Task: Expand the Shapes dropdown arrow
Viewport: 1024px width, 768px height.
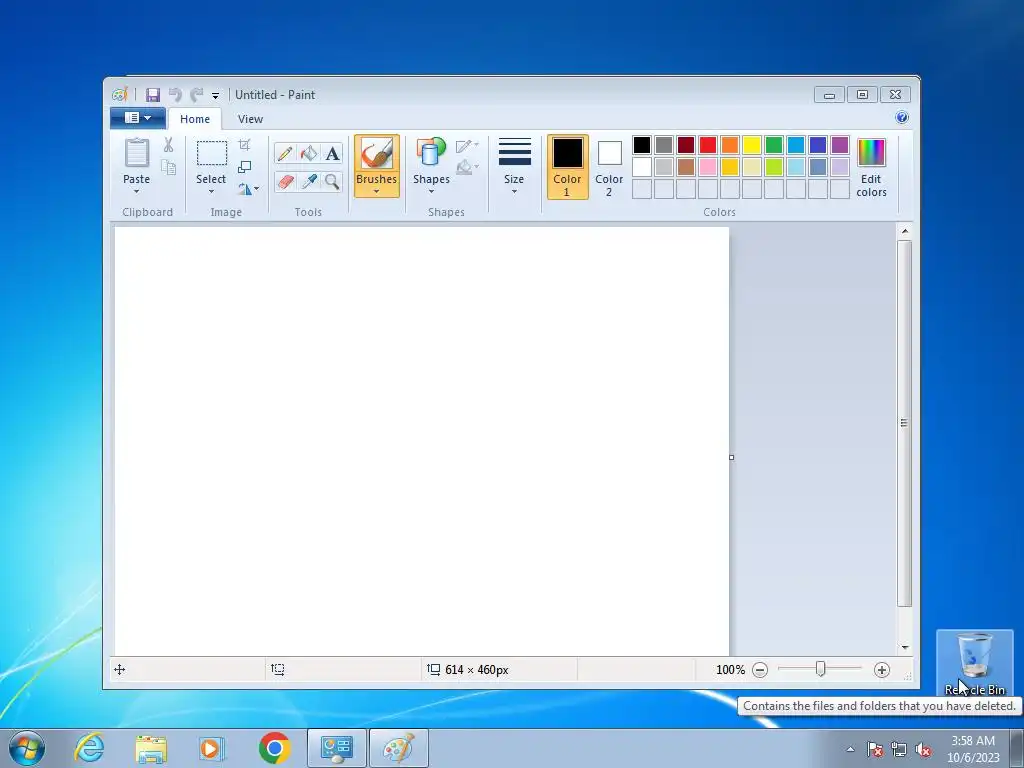Action: tap(431, 192)
